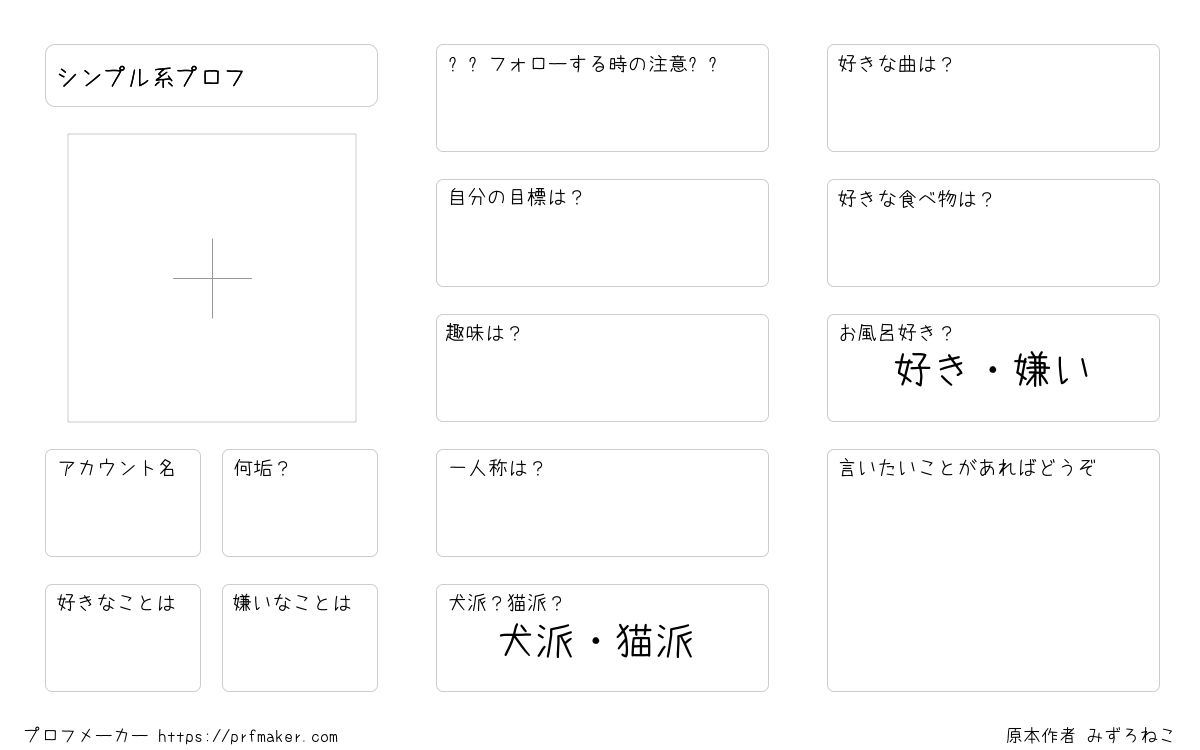
Task: Click 原本作者 みずろねこ credit text
Action: (1090, 735)
